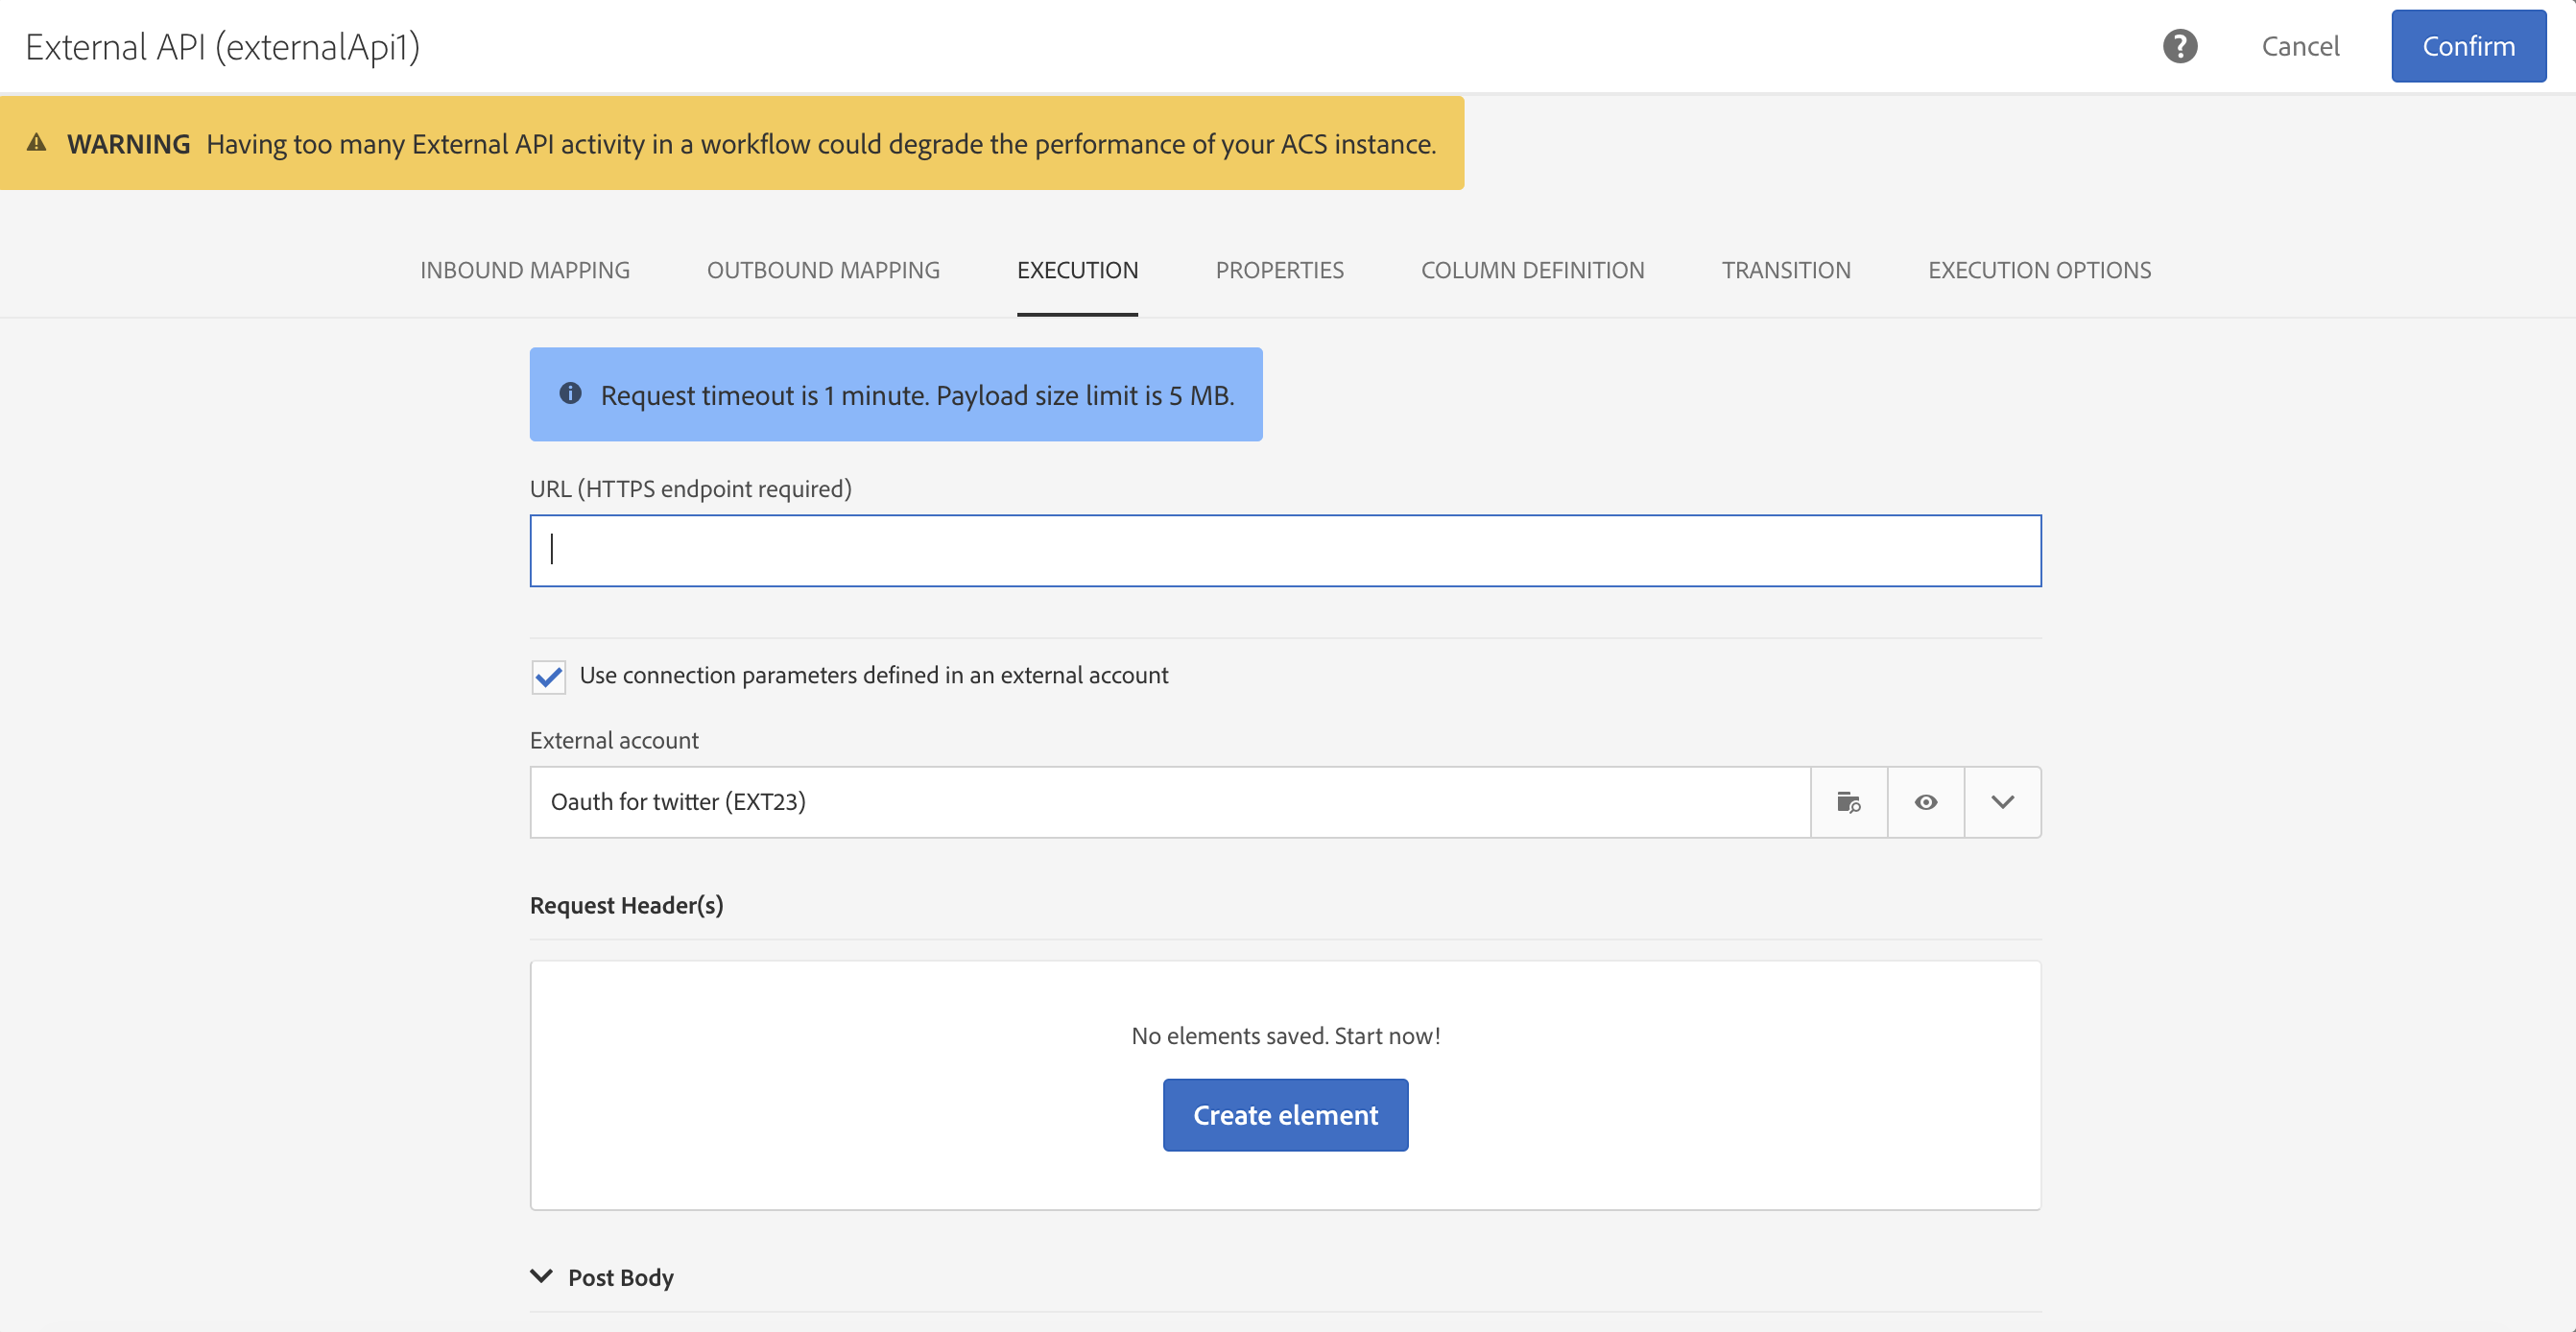Viewport: 2576px width, 1332px height.
Task: Click the eye icon to view external account
Action: tap(1925, 802)
